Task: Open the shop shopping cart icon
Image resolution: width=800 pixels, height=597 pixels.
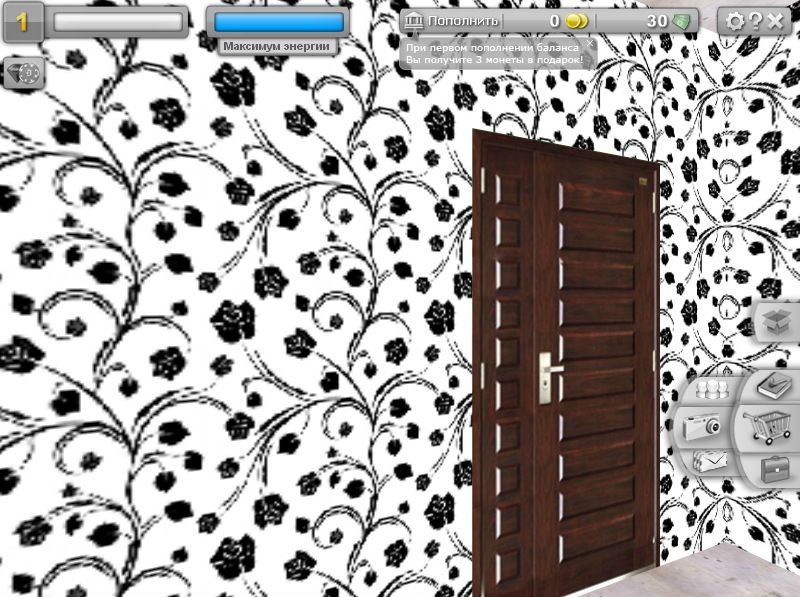Action: [767, 428]
